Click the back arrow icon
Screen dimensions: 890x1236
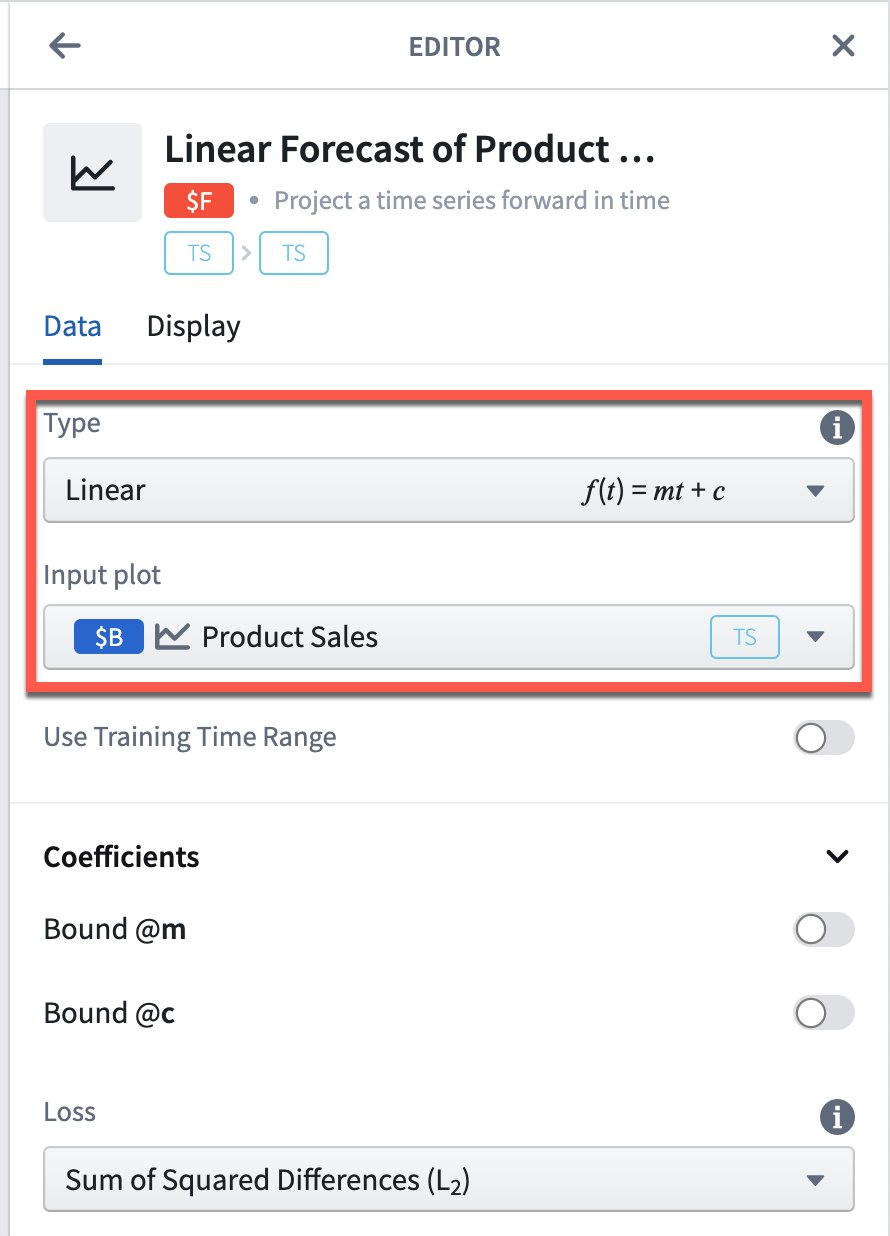65,46
